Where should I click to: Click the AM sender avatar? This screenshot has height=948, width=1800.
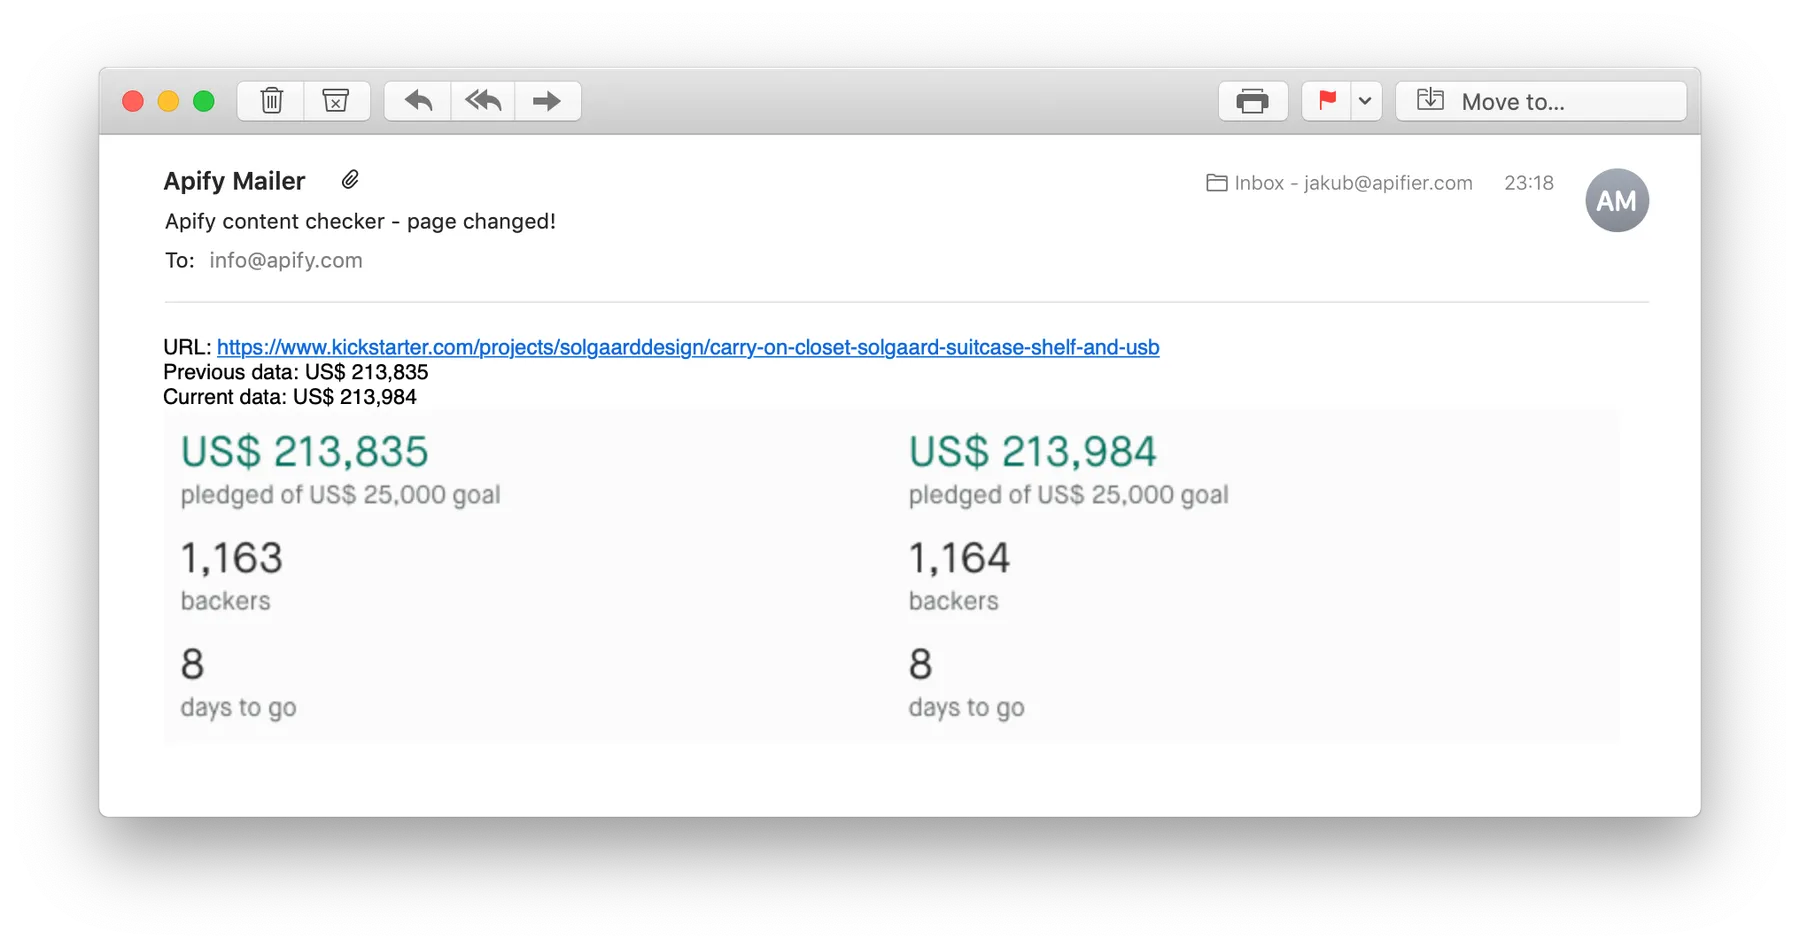1616,201
